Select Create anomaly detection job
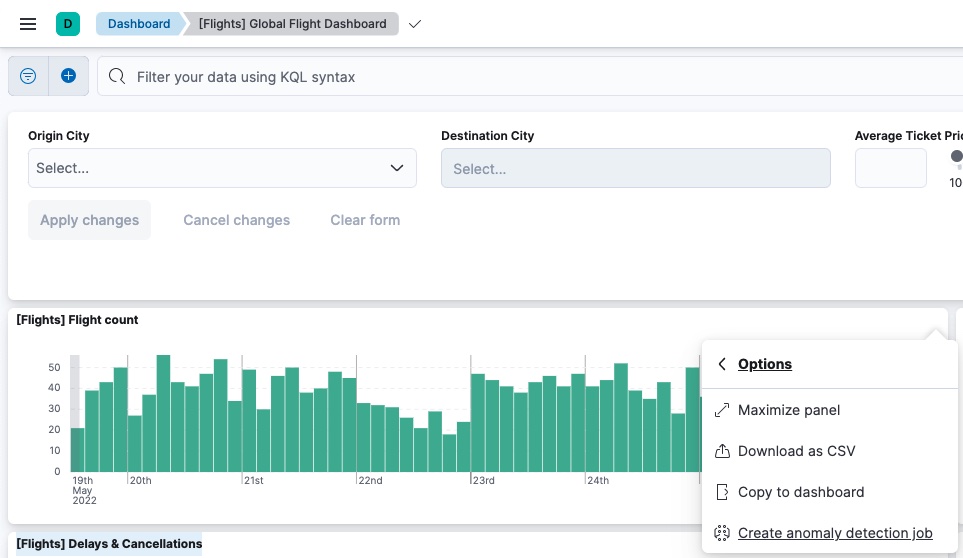 (x=834, y=533)
